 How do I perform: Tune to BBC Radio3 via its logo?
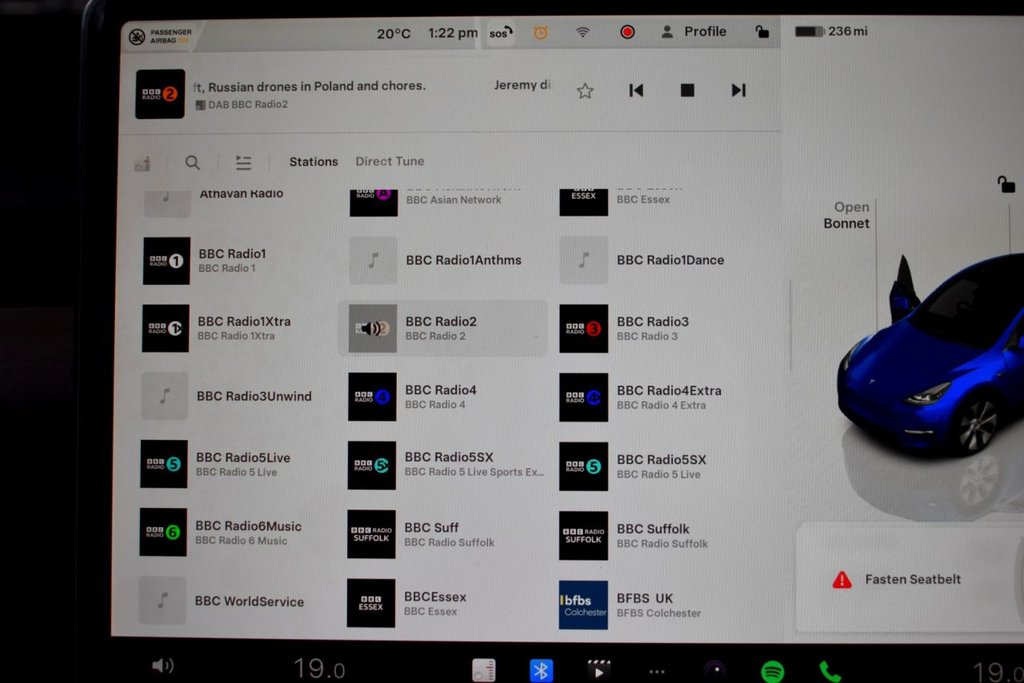(583, 328)
